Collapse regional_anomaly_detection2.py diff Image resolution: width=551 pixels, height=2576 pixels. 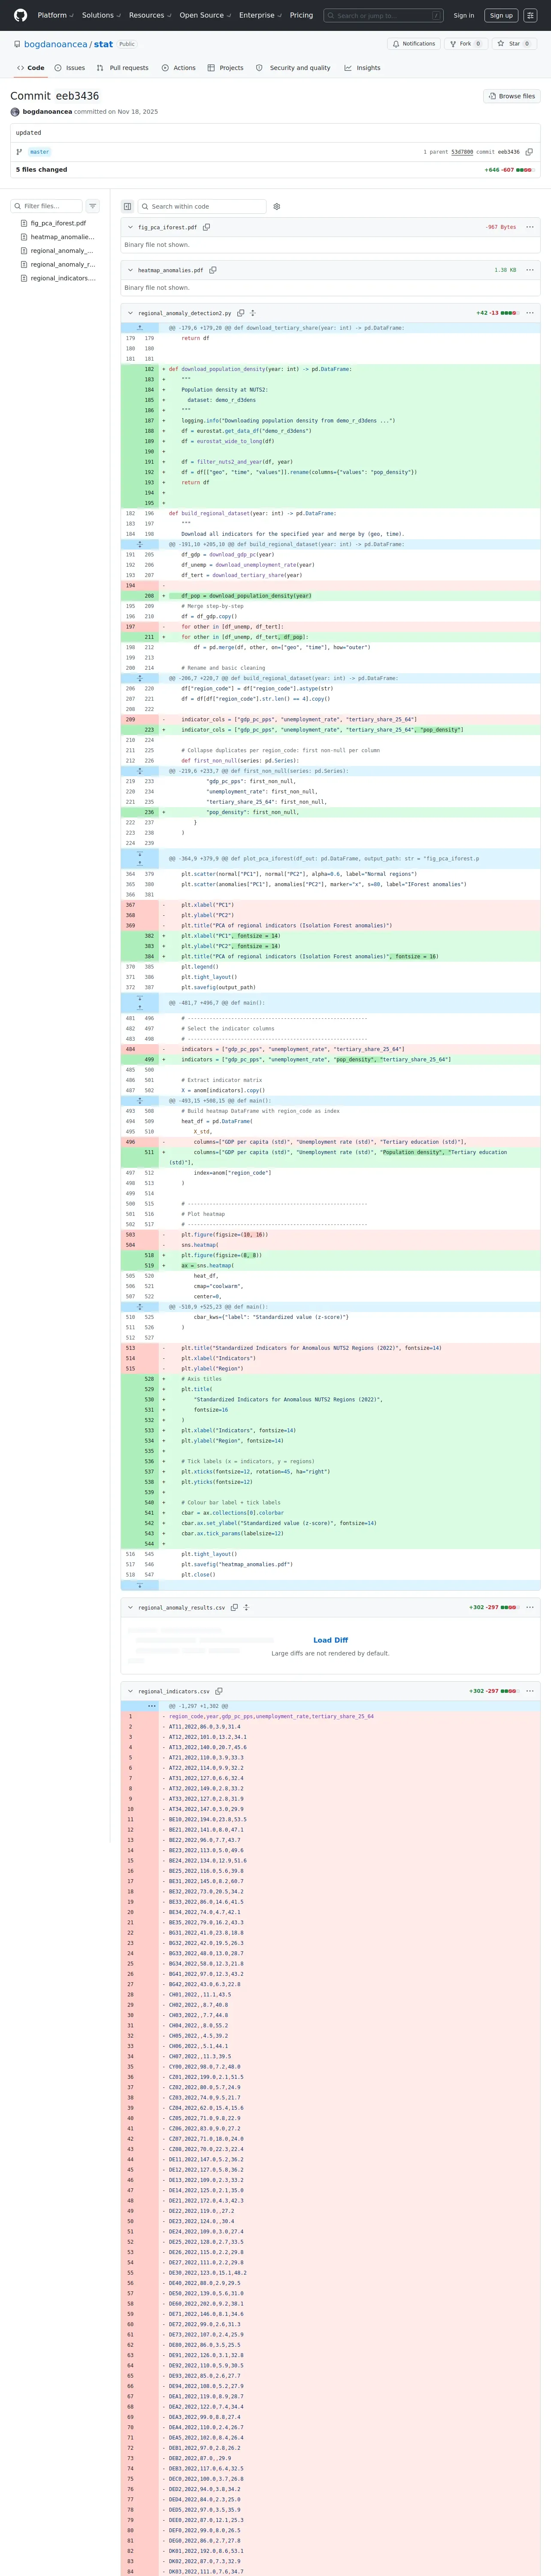point(131,313)
